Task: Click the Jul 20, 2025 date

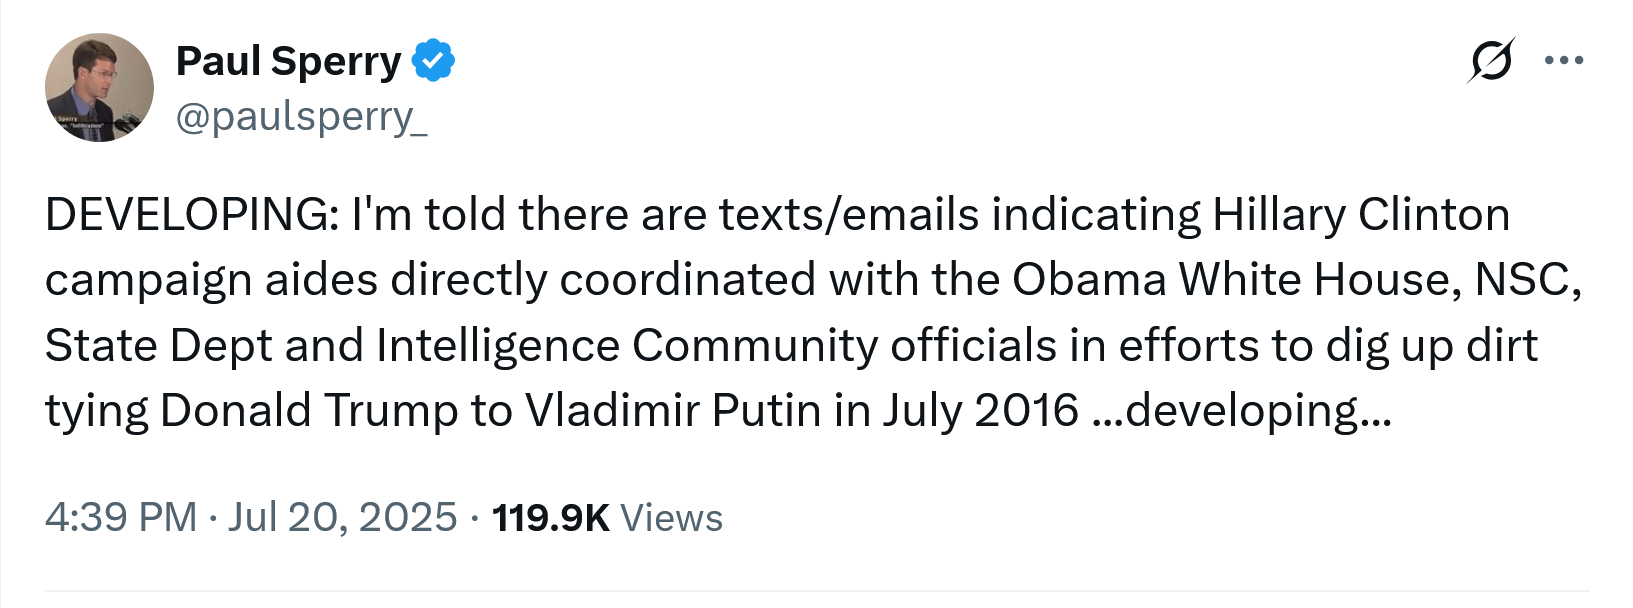Action: point(342,517)
